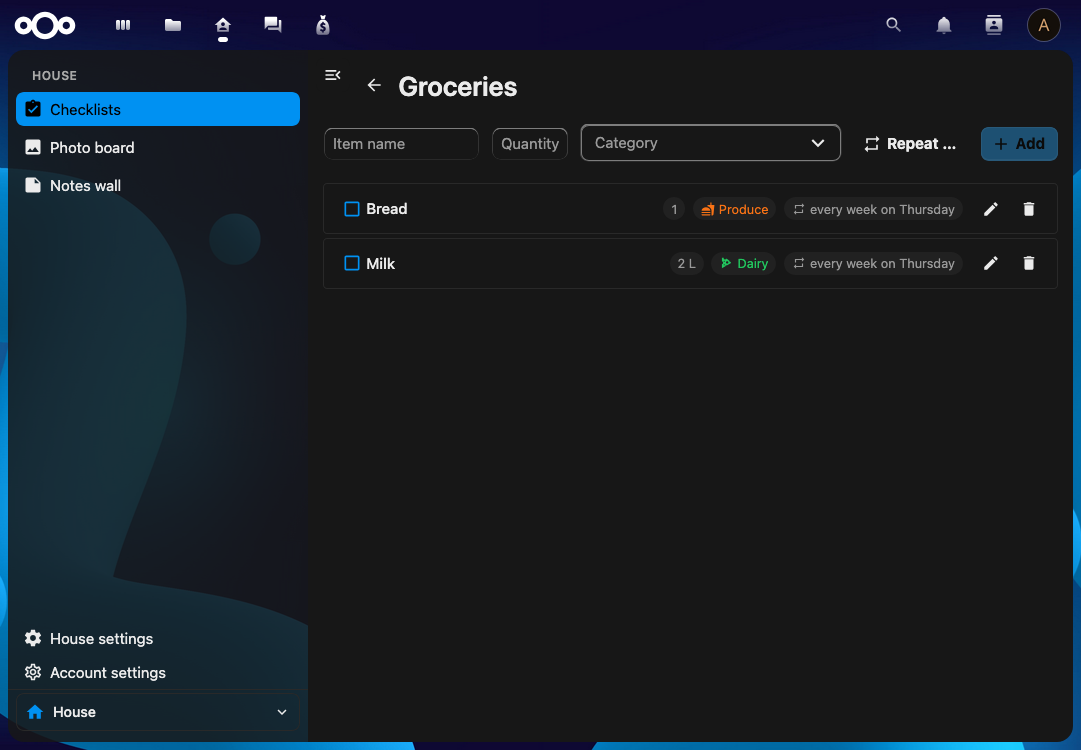Delete the Milk item using the trash icon

pos(1029,263)
